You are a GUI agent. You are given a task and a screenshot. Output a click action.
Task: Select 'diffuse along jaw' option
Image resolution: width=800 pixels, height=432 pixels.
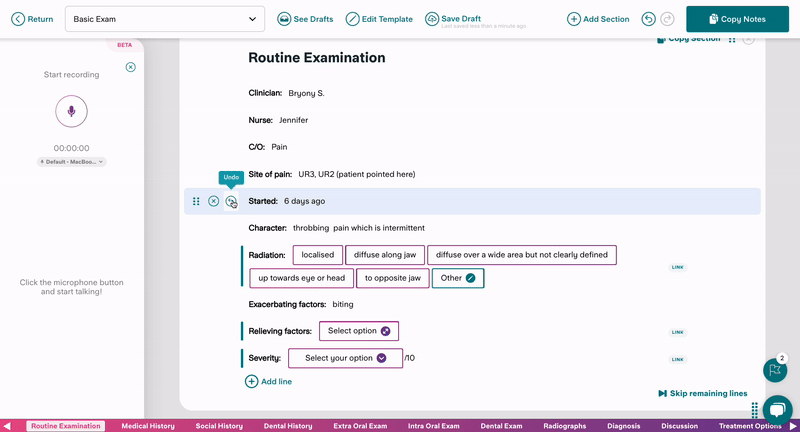point(385,255)
